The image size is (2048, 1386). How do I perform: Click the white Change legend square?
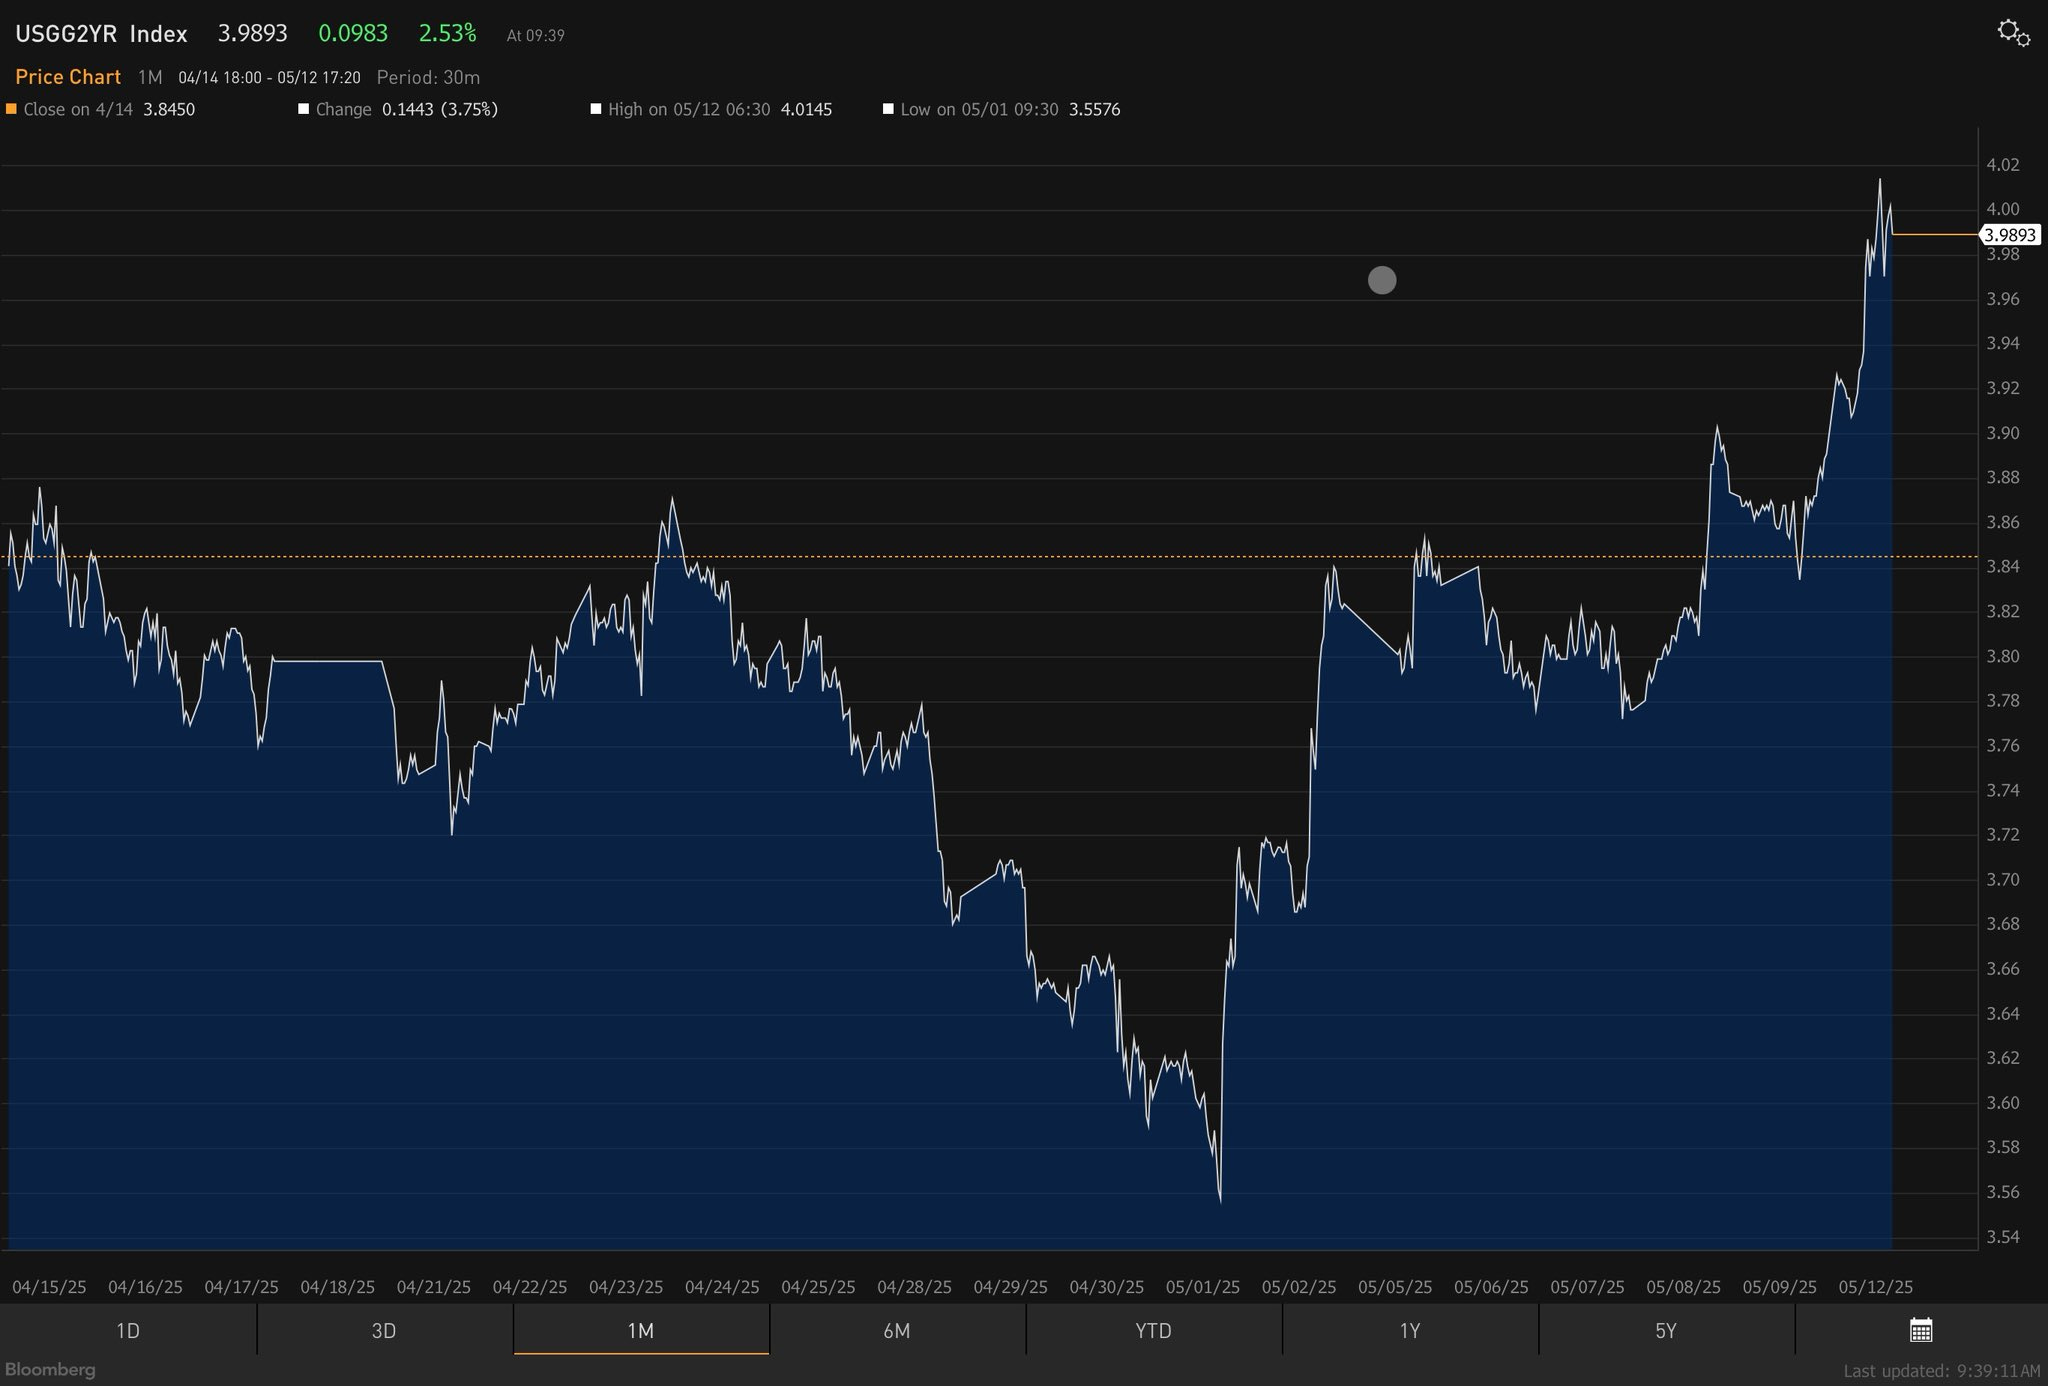coord(303,109)
